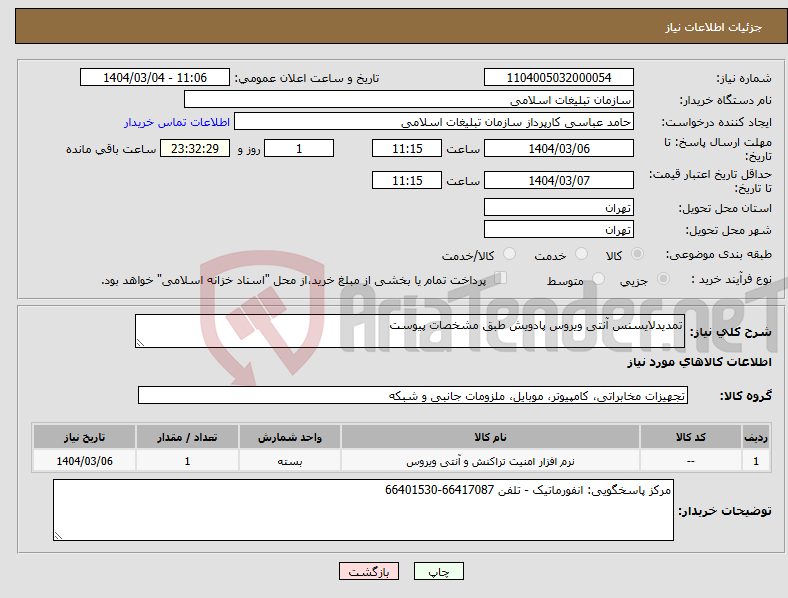Click the اطلاعات کالاهای مورد نیاز heading
The image size is (788, 598).
[x=699, y=362]
